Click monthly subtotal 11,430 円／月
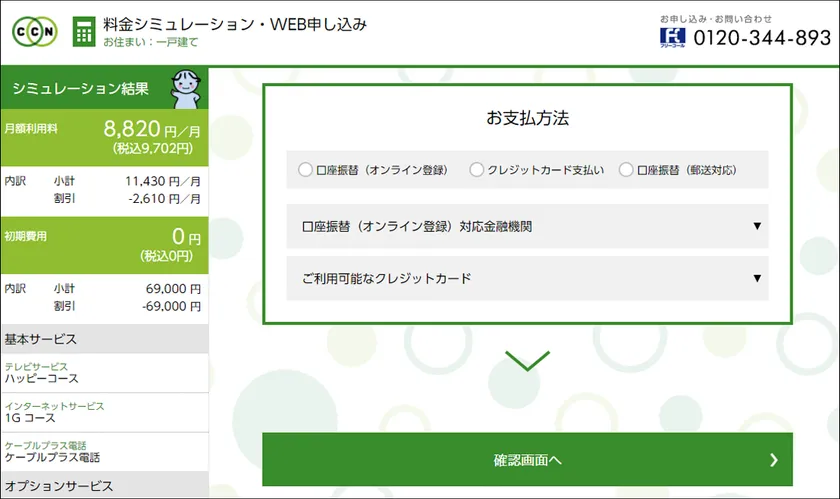Screen dimensions: 840x499 point(163,181)
